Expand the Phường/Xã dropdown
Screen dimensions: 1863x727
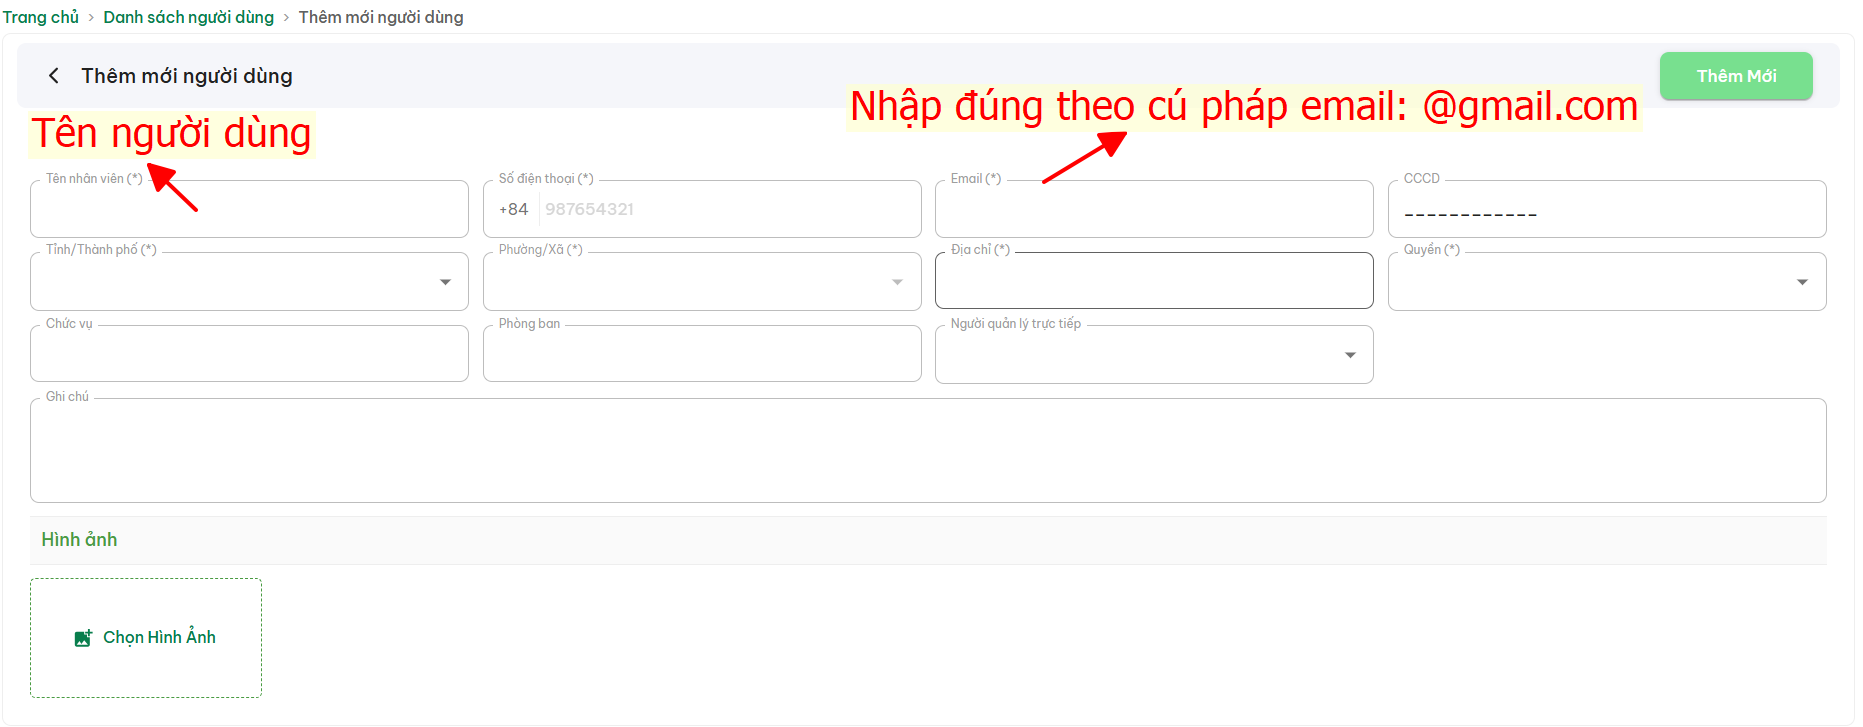coord(897,282)
